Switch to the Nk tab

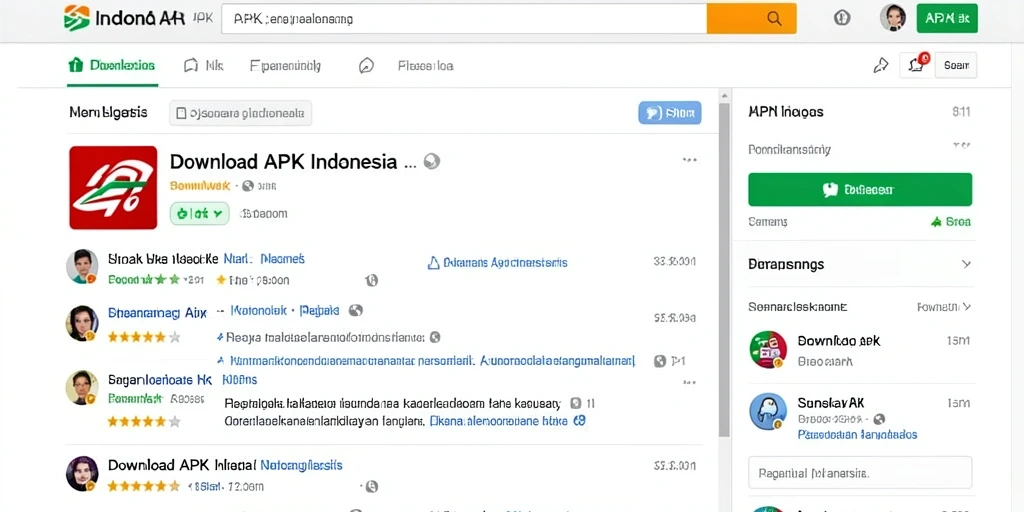pyautogui.click(x=204, y=65)
